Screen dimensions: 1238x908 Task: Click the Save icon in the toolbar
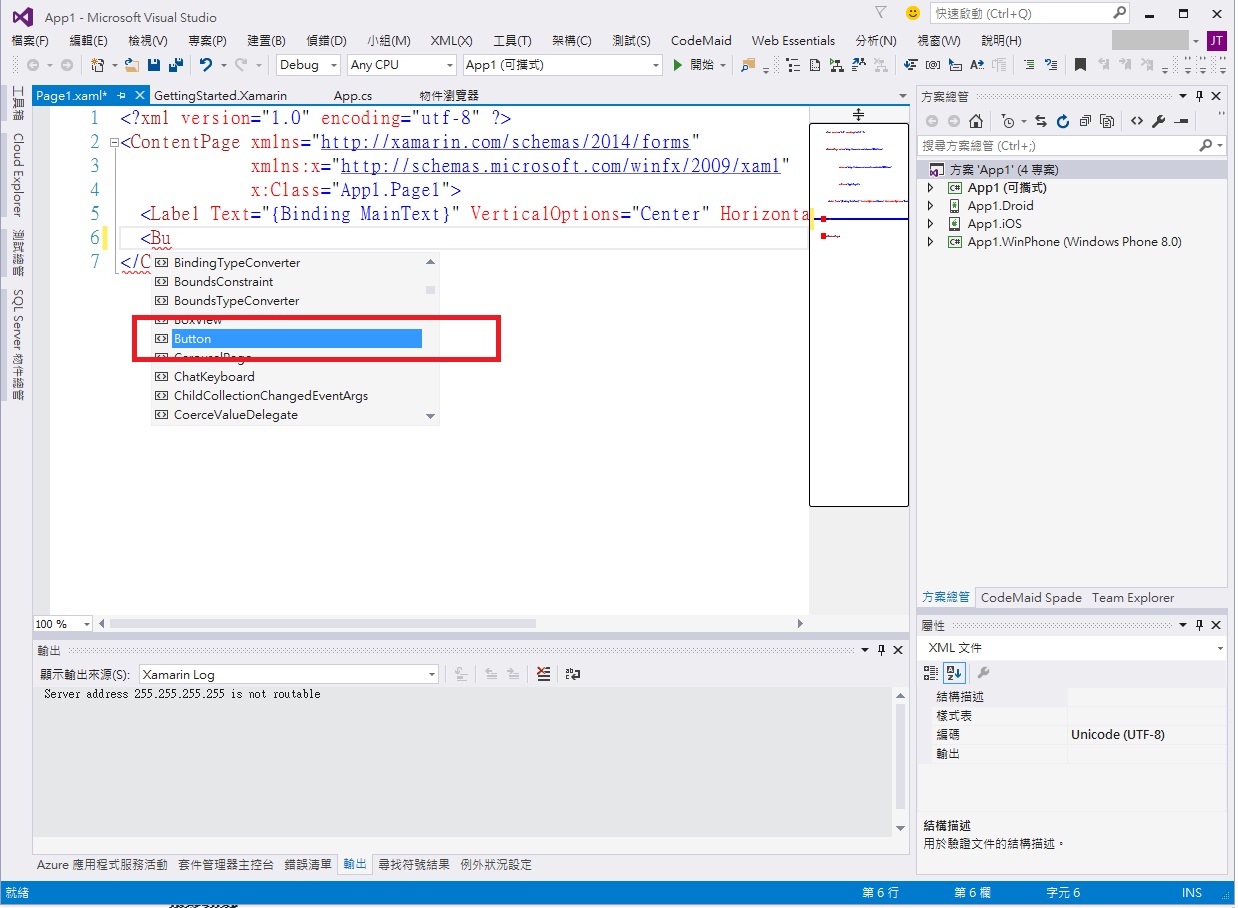pyautogui.click(x=154, y=65)
